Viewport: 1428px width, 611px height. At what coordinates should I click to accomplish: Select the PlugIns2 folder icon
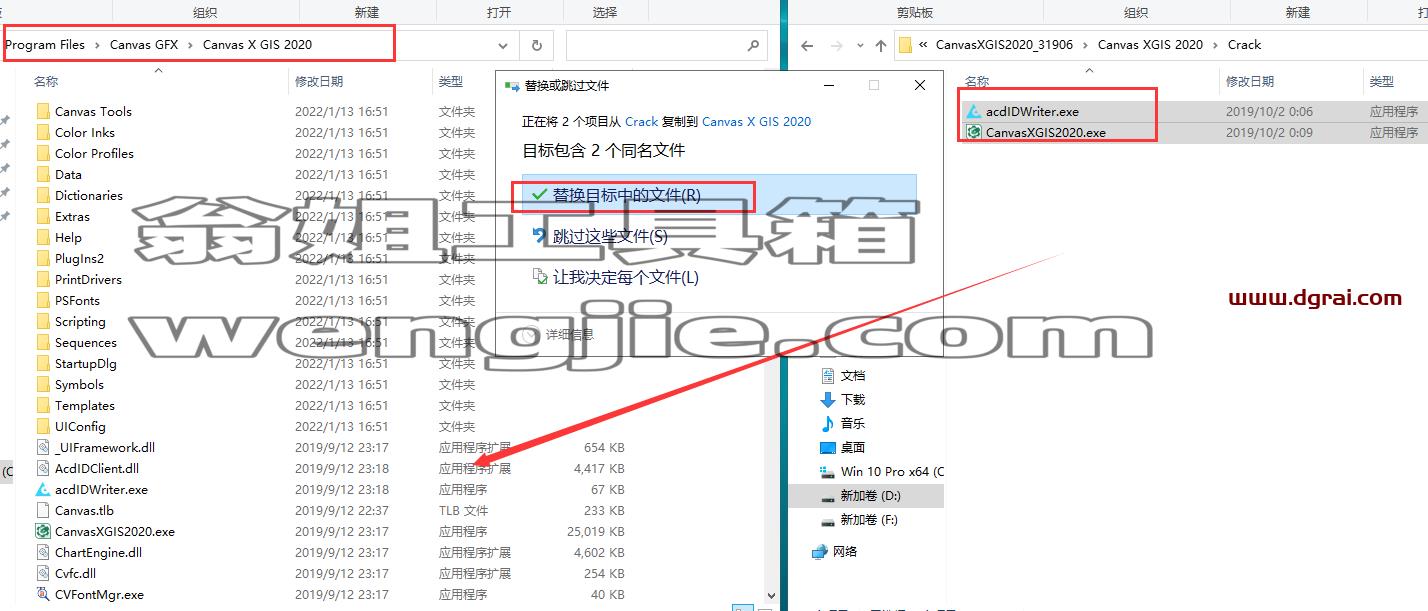tap(43, 258)
